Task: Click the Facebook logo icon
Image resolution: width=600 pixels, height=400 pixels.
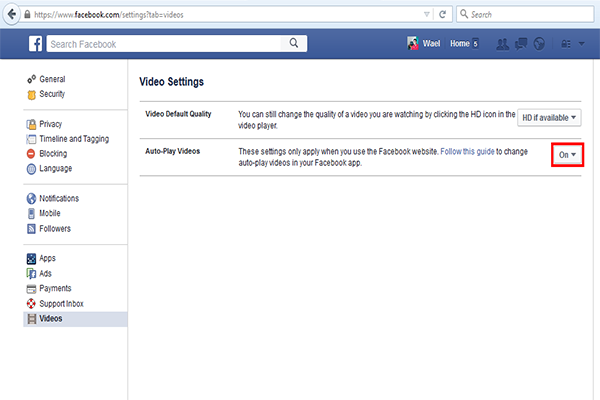Action: (36, 44)
